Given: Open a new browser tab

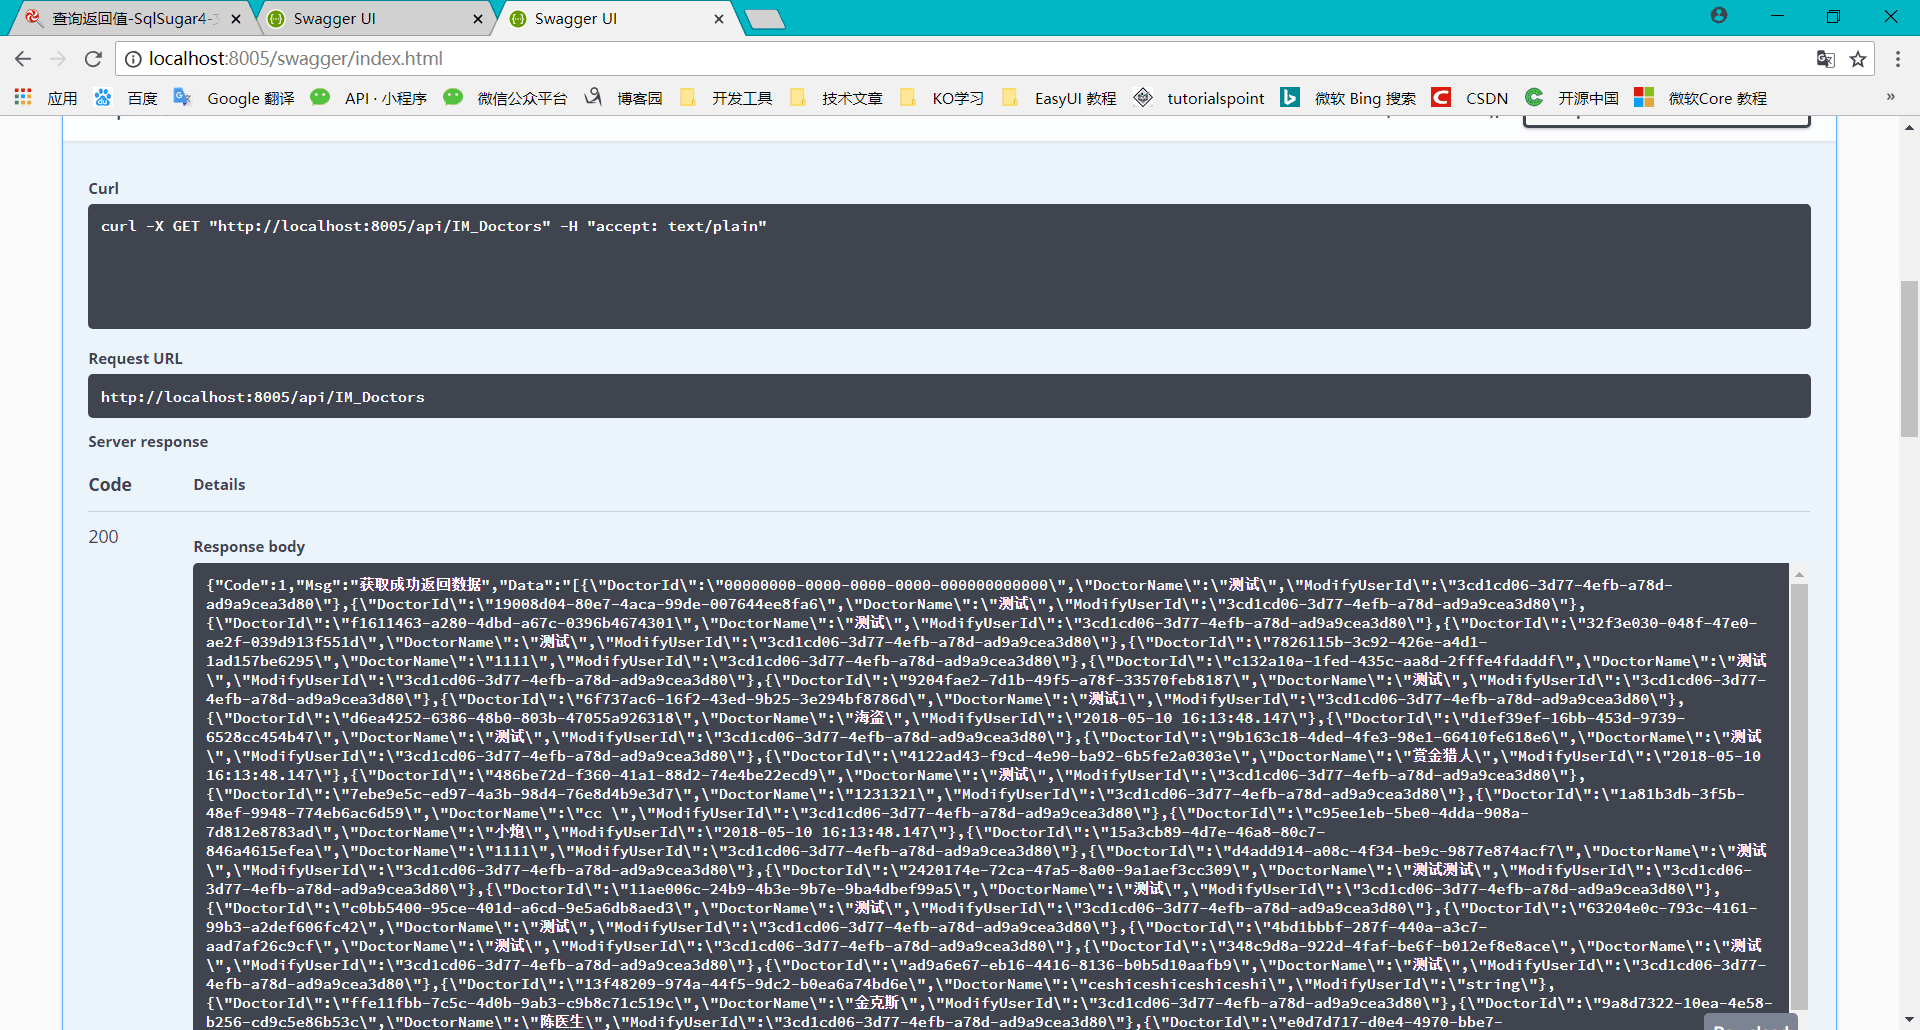Looking at the screenshot, I should click(765, 19).
